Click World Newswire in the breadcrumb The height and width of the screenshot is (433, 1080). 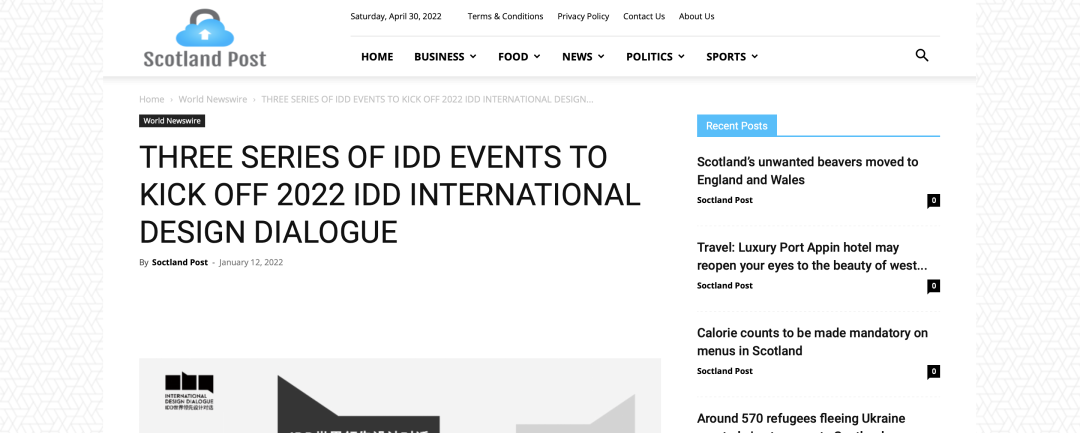213,99
